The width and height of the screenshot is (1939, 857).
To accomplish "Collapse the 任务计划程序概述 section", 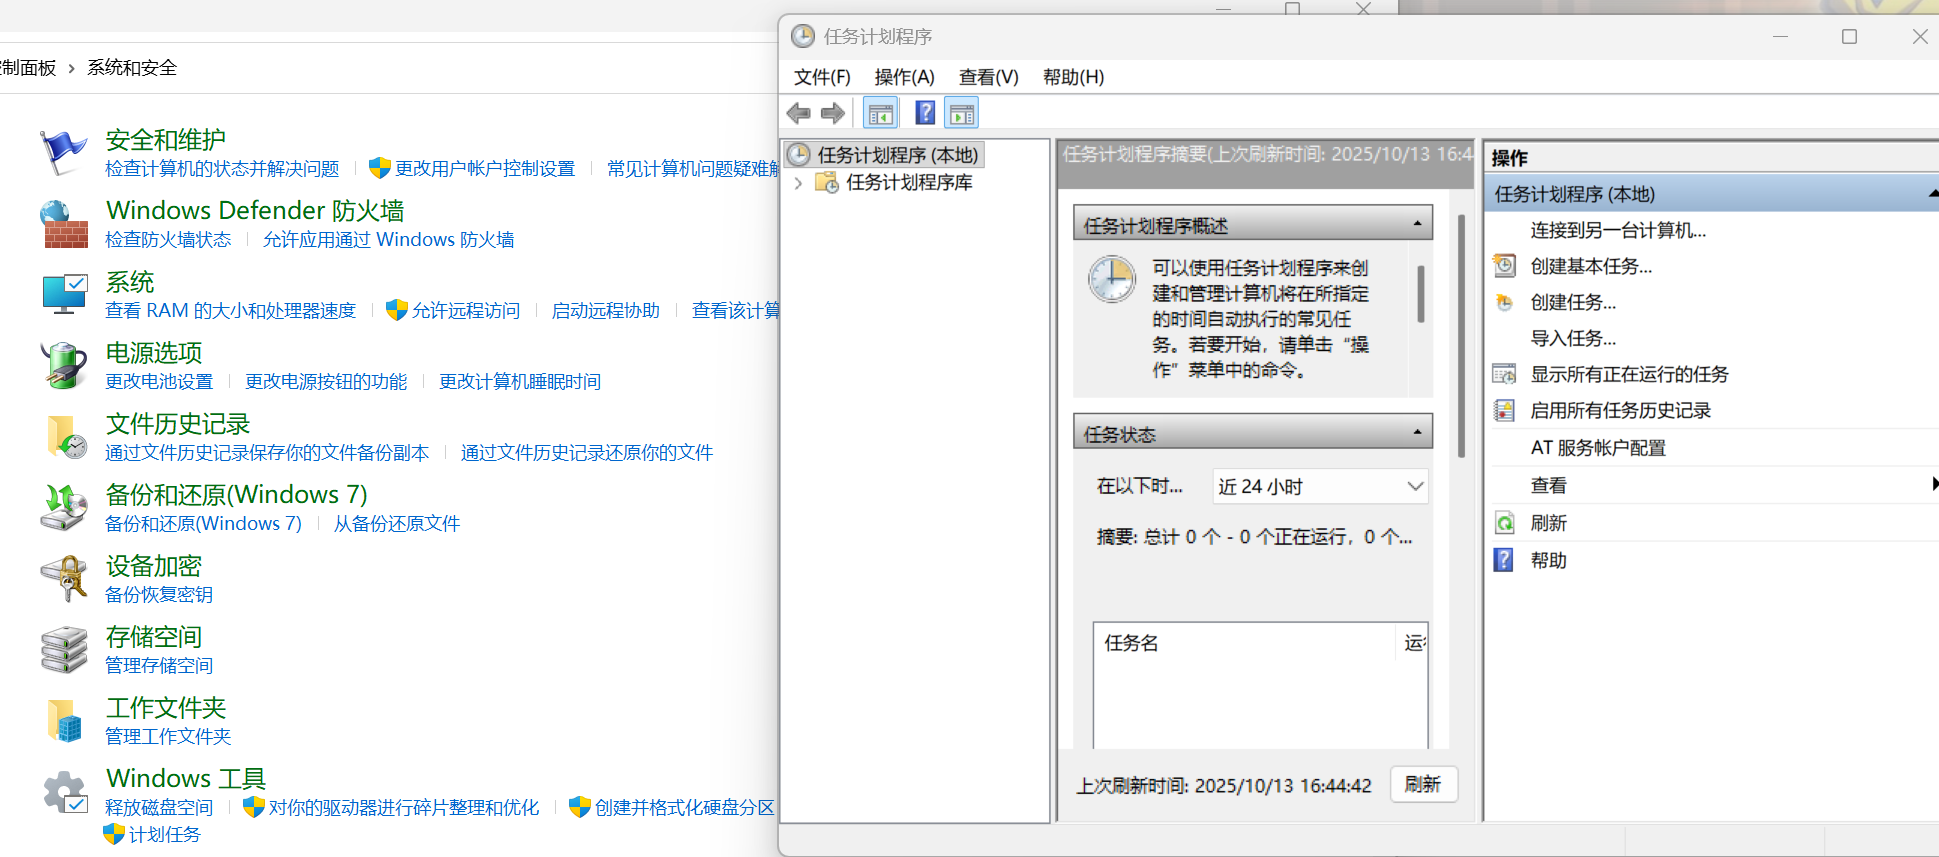I will coord(1417,224).
